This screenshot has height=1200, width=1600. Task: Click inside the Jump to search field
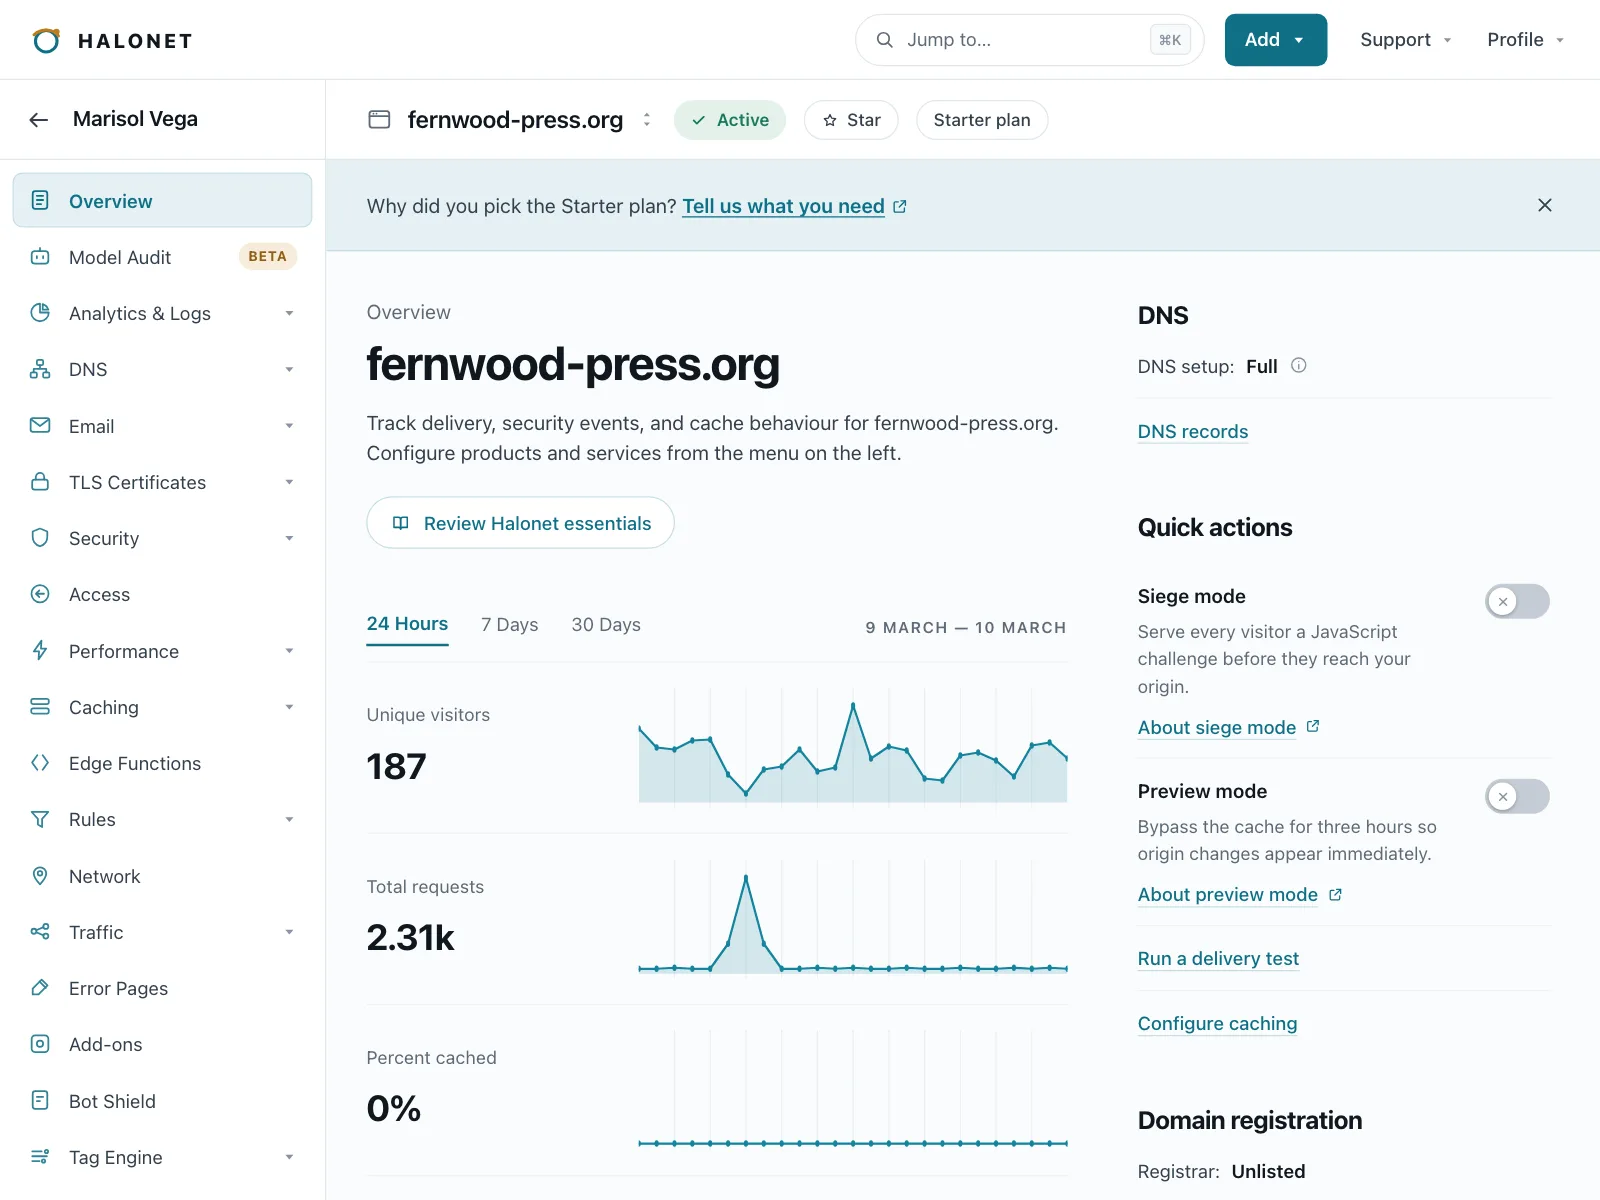click(1030, 40)
